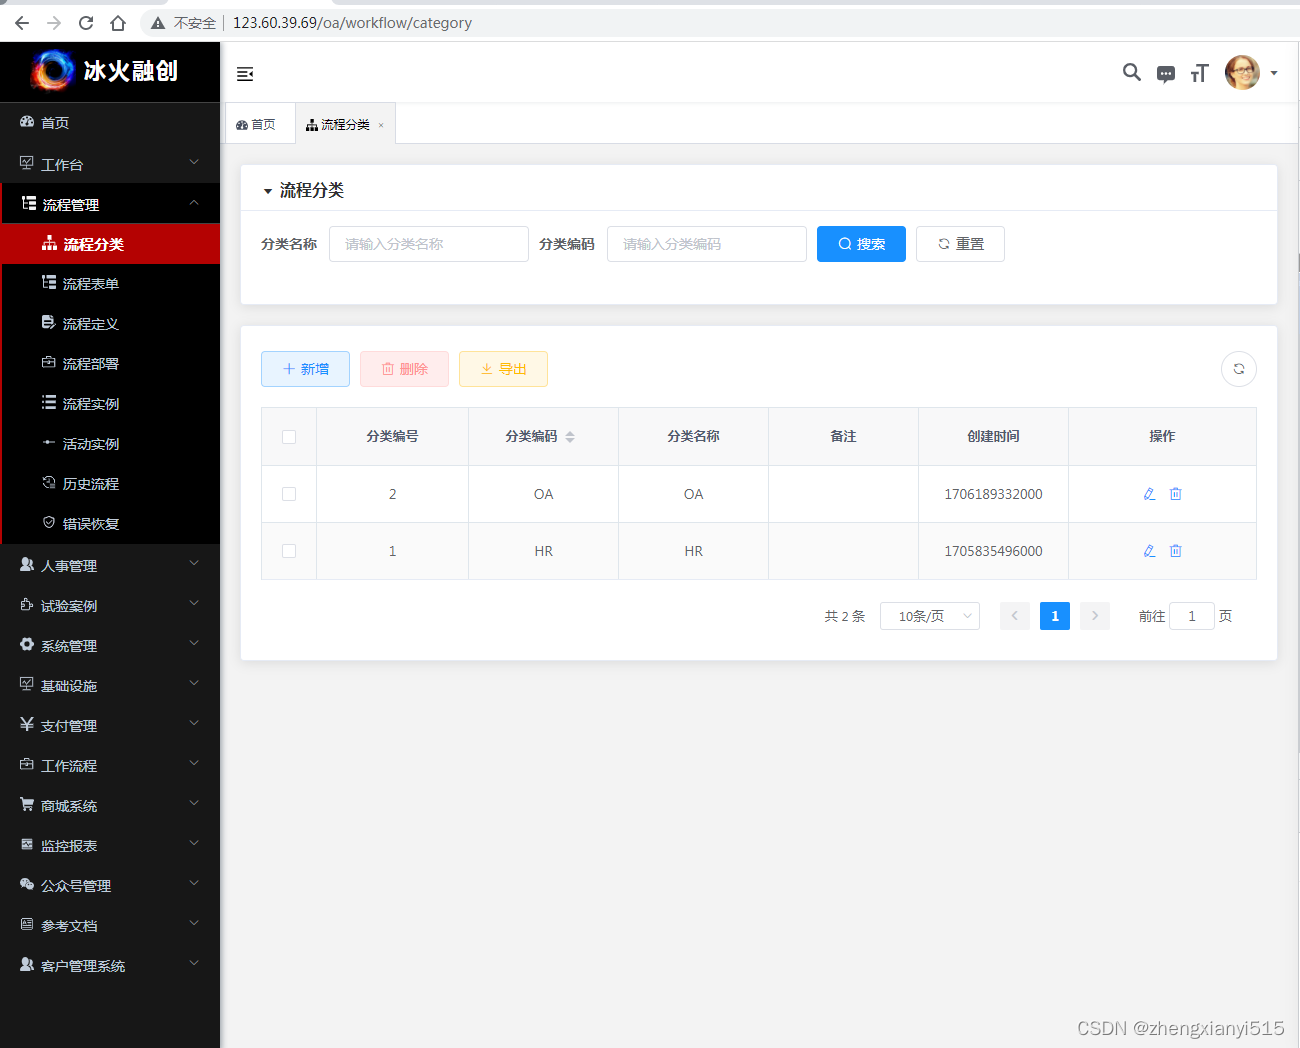Open 错误恢复 sidebar item
The image size is (1300, 1048).
tap(110, 524)
